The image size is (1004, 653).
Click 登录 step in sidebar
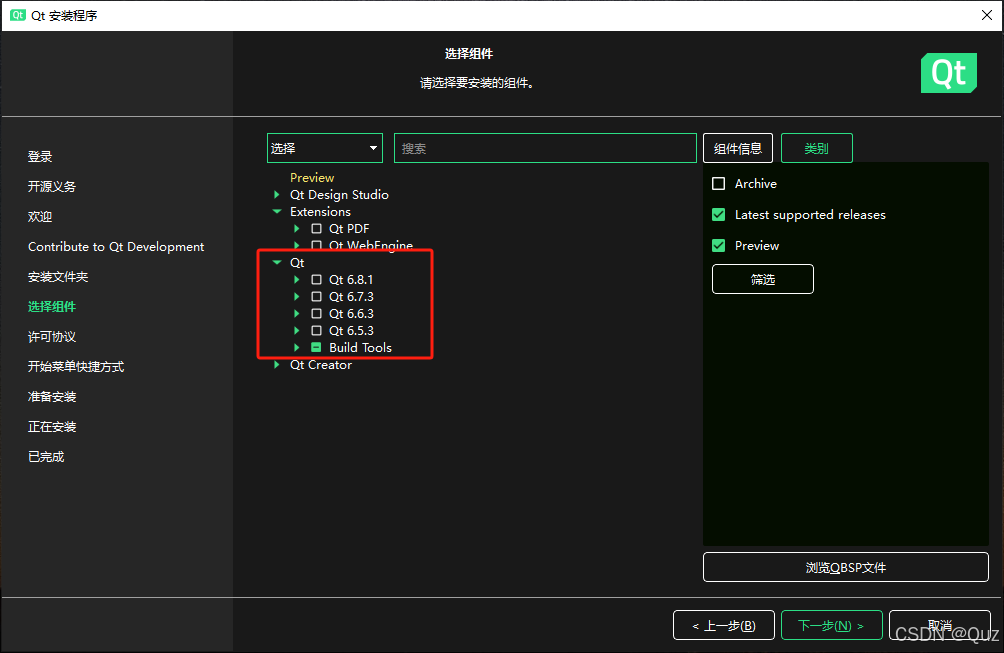coord(40,157)
